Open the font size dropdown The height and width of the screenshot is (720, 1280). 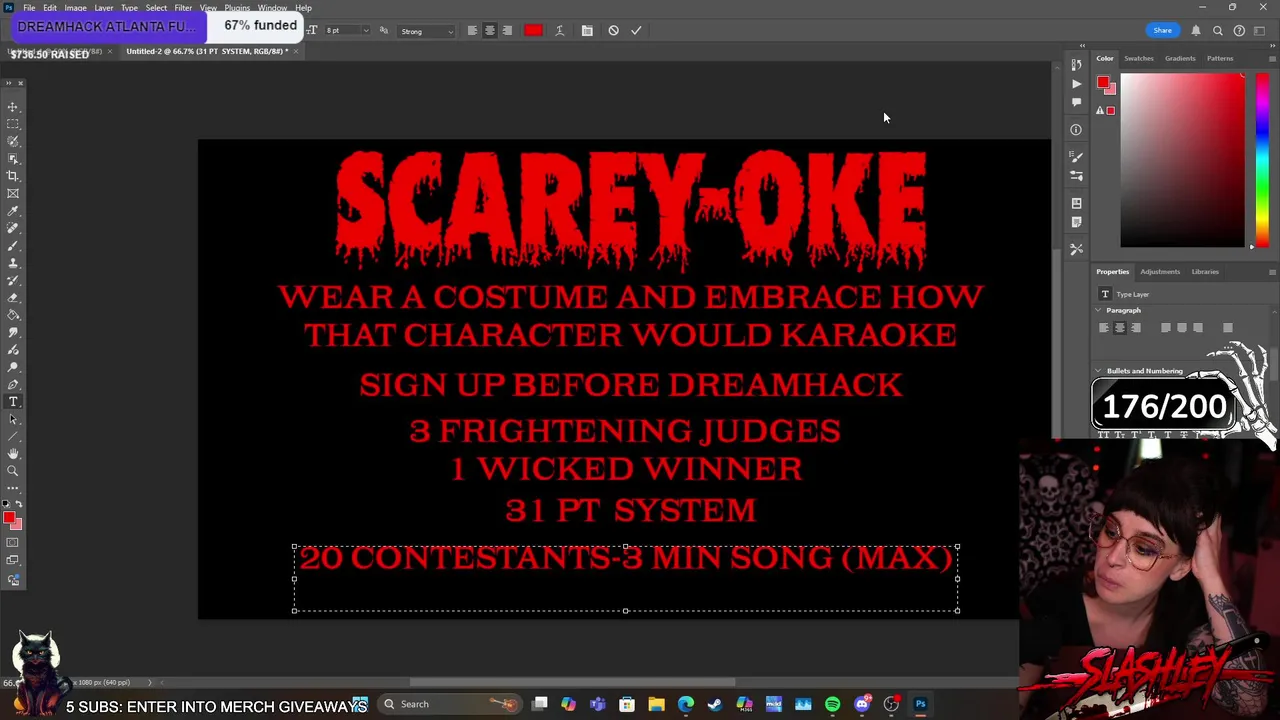[x=365, y=31]
